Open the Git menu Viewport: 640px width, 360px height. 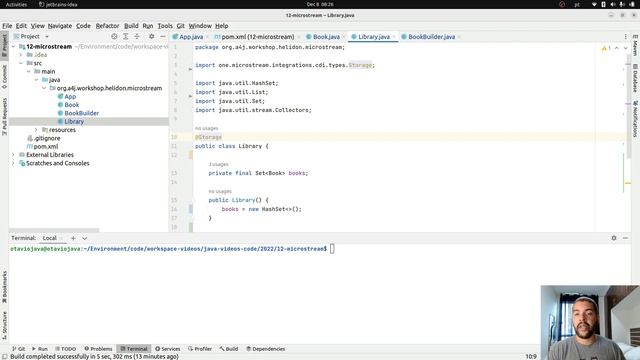(180, 26)
